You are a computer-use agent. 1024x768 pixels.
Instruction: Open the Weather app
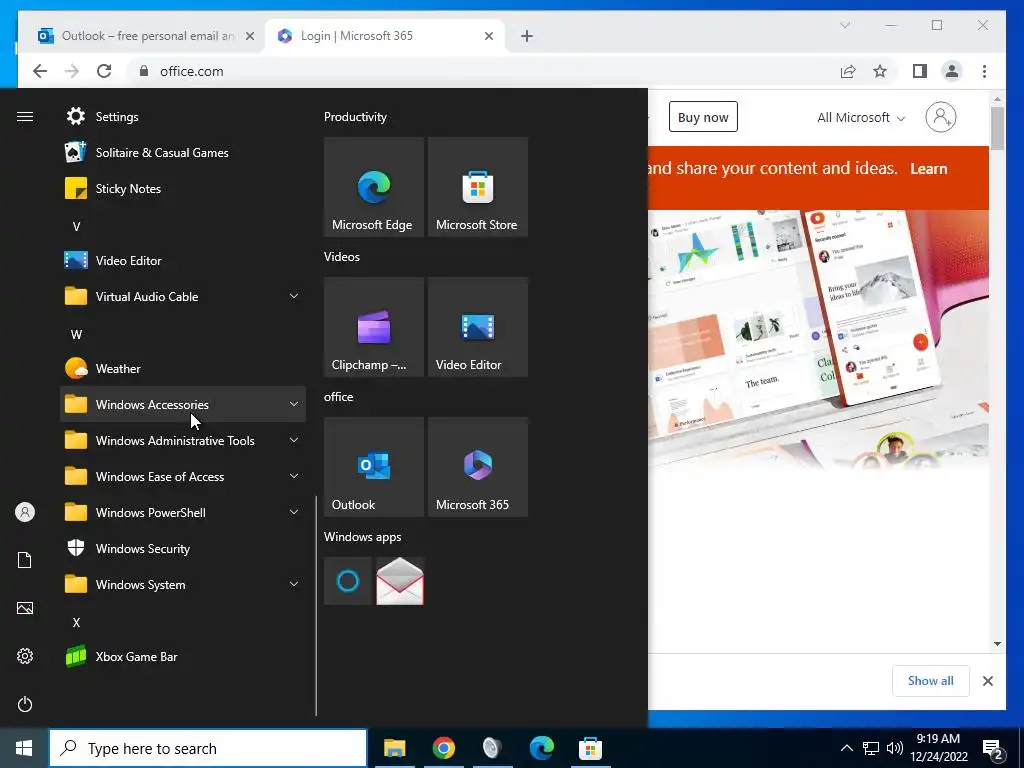pyautogui.click(x=183, y=368)
